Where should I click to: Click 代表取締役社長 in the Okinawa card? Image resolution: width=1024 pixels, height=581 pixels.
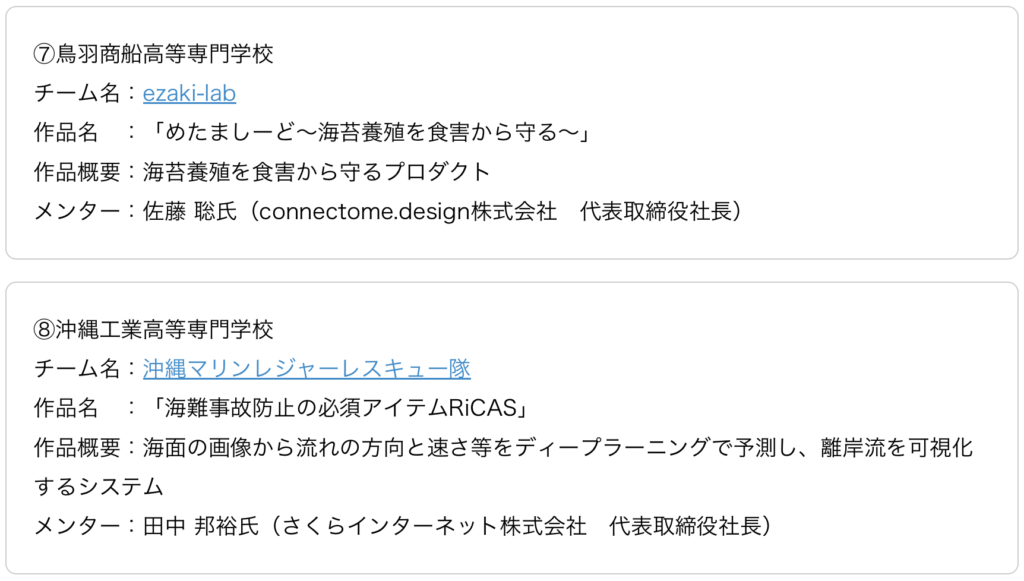tap(685, 526)
